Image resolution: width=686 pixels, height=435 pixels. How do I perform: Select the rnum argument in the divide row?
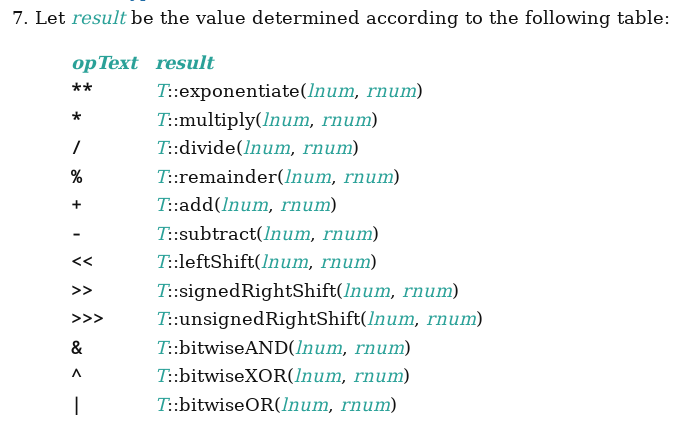coord(329,149)
